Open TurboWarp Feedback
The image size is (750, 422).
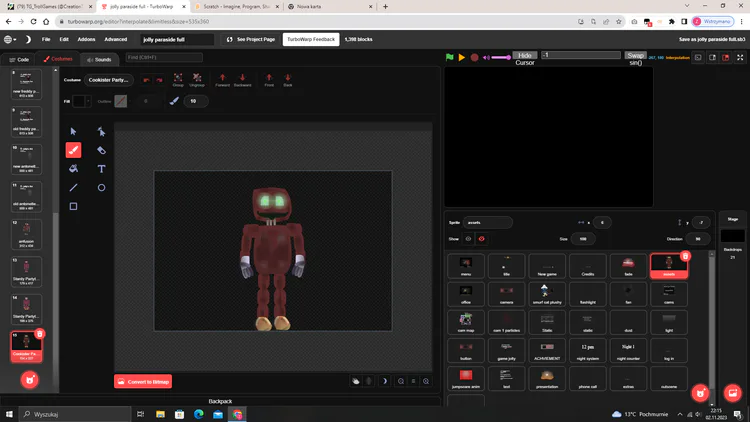click(311, 39)
